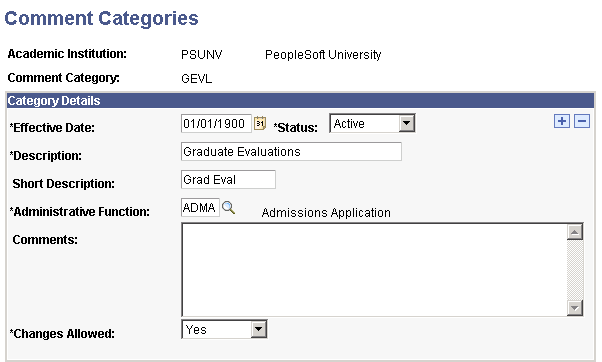Image resolution: width=602 pixels, height=362 pixels.
Task: Click the Admissions Application description text
Action: tap(326, 213)
